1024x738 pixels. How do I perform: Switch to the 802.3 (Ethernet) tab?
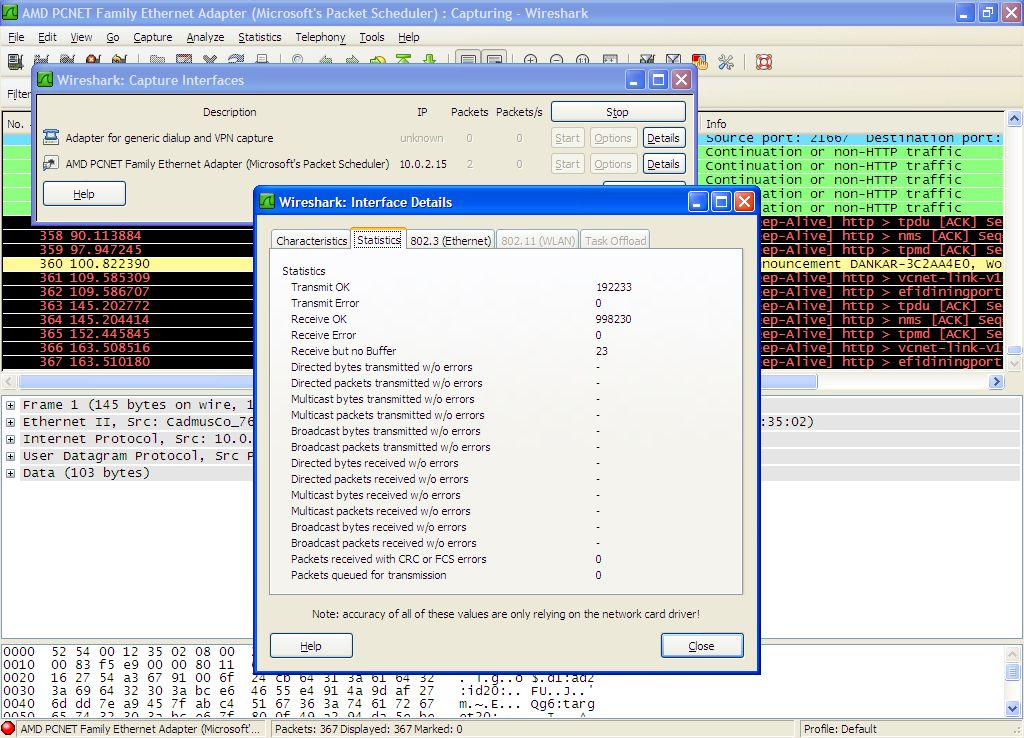(451, 240)
